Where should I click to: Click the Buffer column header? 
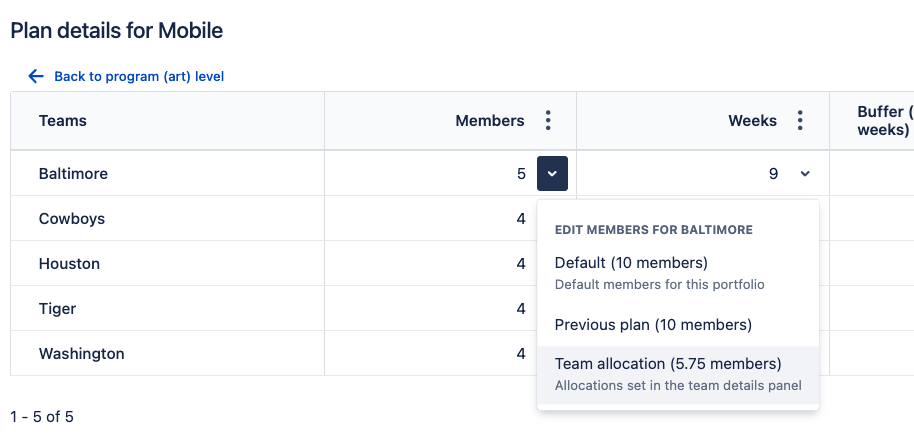[884, 121]
